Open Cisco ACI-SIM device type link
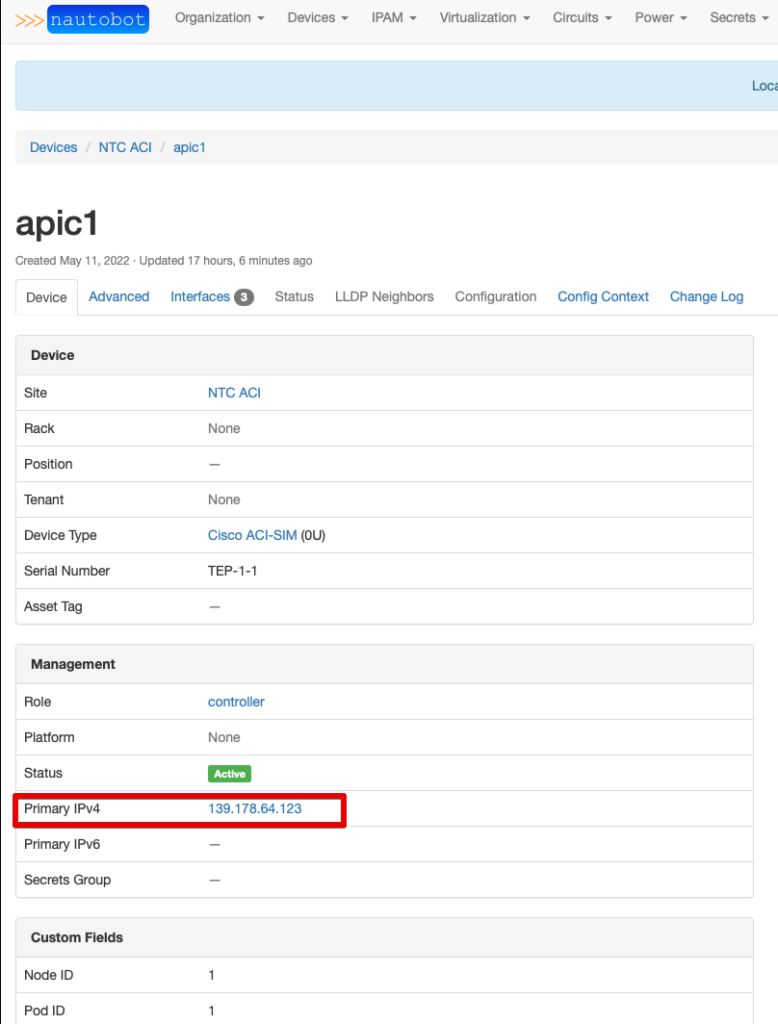 click(x=252, y=535)
